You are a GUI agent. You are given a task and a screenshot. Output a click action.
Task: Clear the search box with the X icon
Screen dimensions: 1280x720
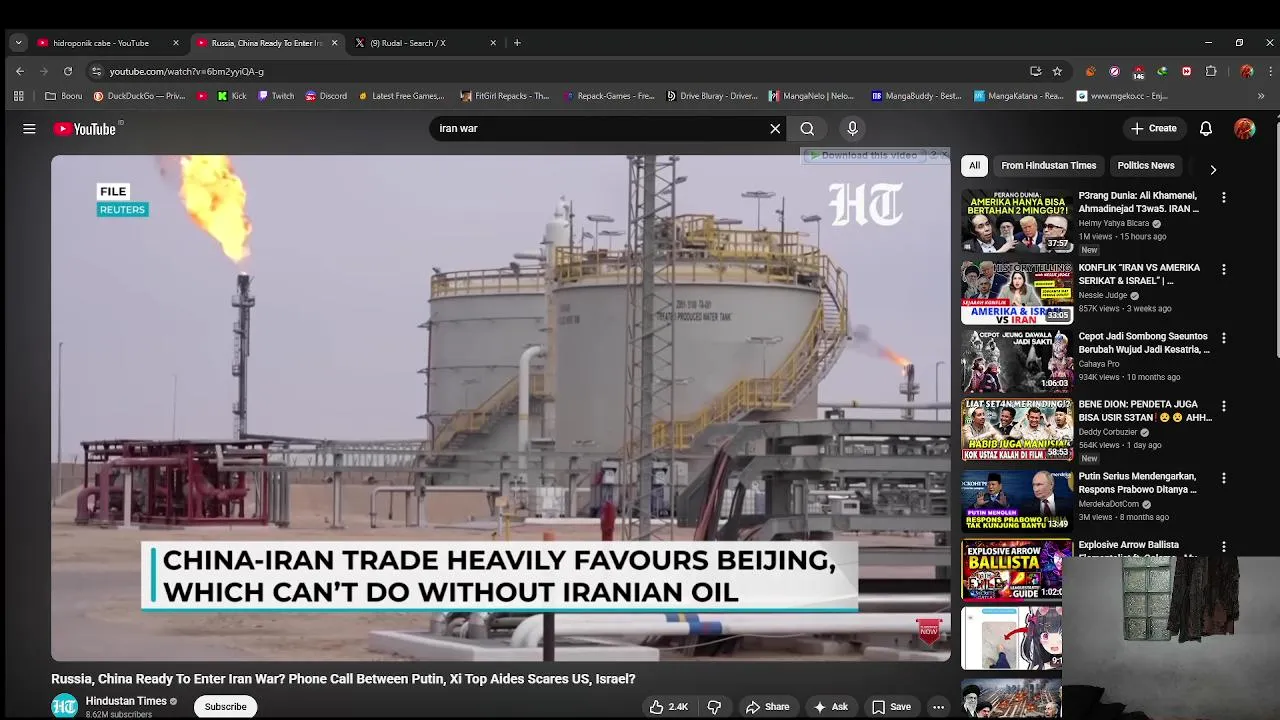(775, 128)
